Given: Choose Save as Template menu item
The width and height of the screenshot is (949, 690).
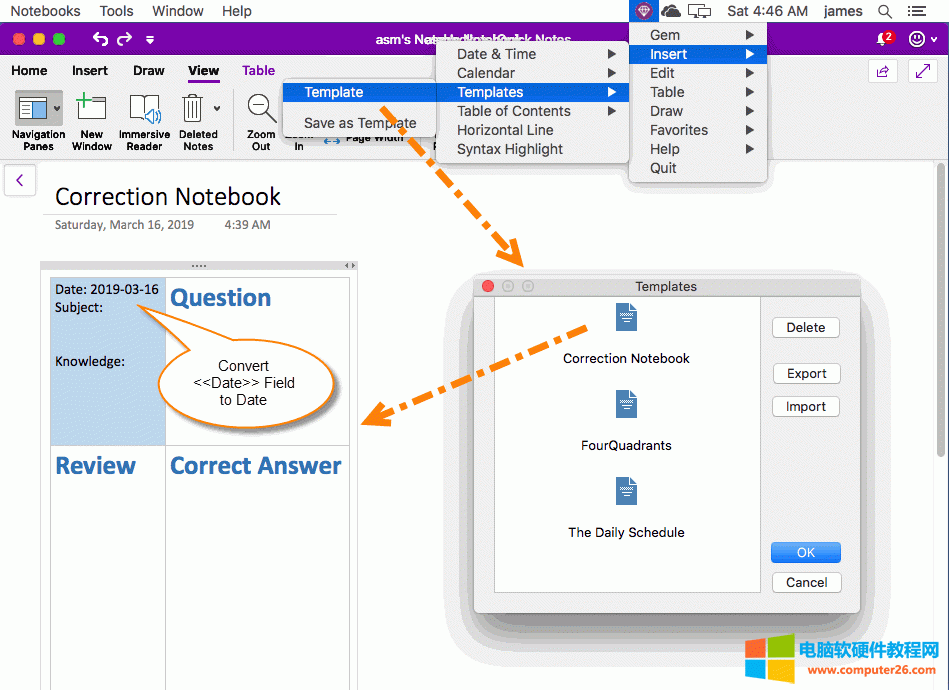Looking at the screenshot, I should (x=360, y=123).
